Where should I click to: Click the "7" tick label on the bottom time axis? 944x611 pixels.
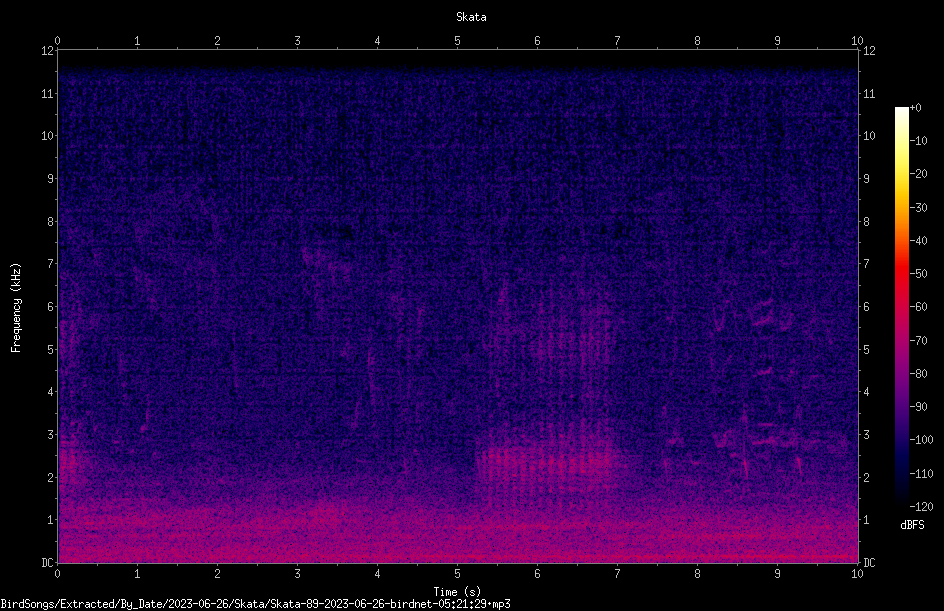[x=617, y=574]
